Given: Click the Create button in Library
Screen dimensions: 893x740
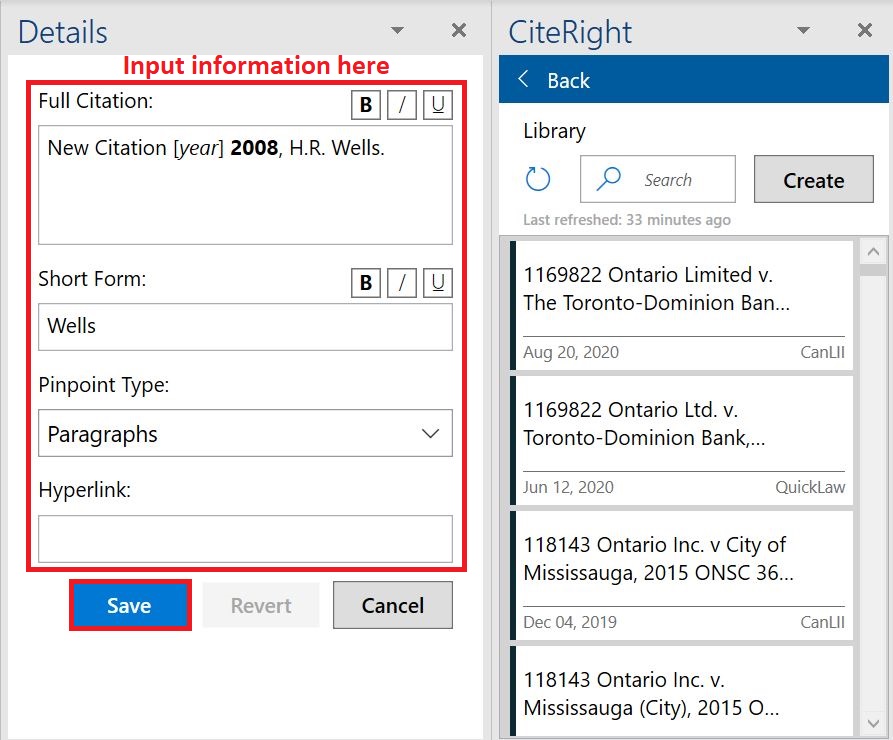Looking at the screenshot, I should 813,180.
